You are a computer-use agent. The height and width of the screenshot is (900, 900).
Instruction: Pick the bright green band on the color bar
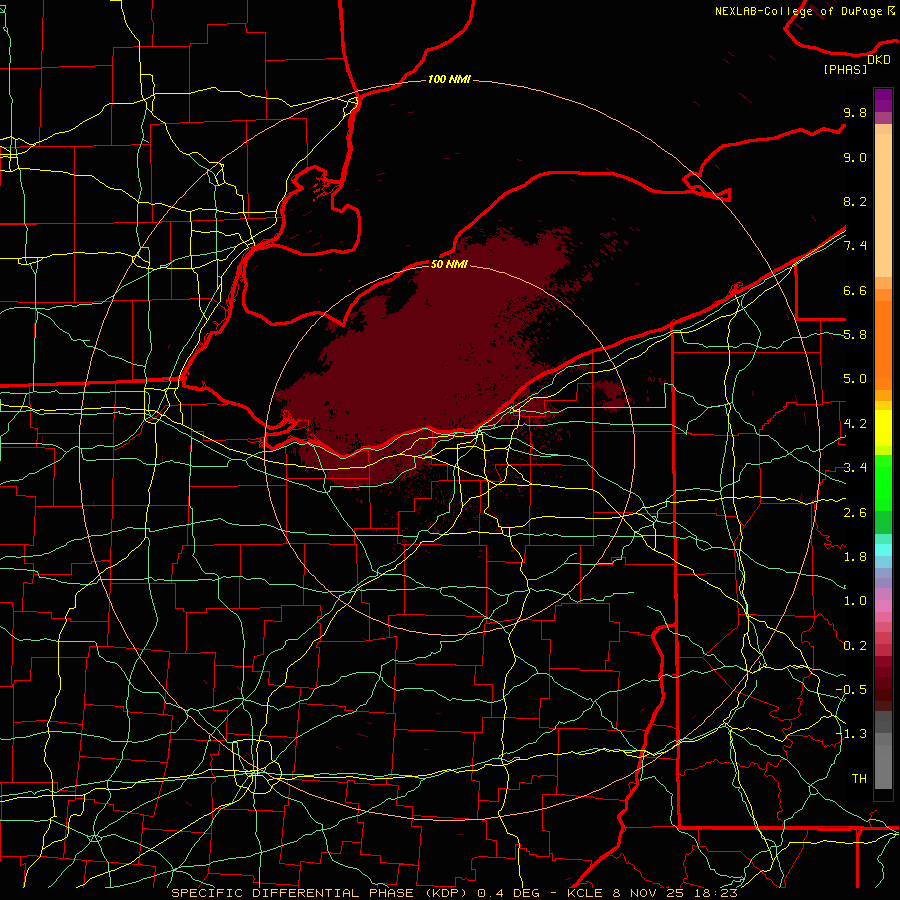[883, 483]
